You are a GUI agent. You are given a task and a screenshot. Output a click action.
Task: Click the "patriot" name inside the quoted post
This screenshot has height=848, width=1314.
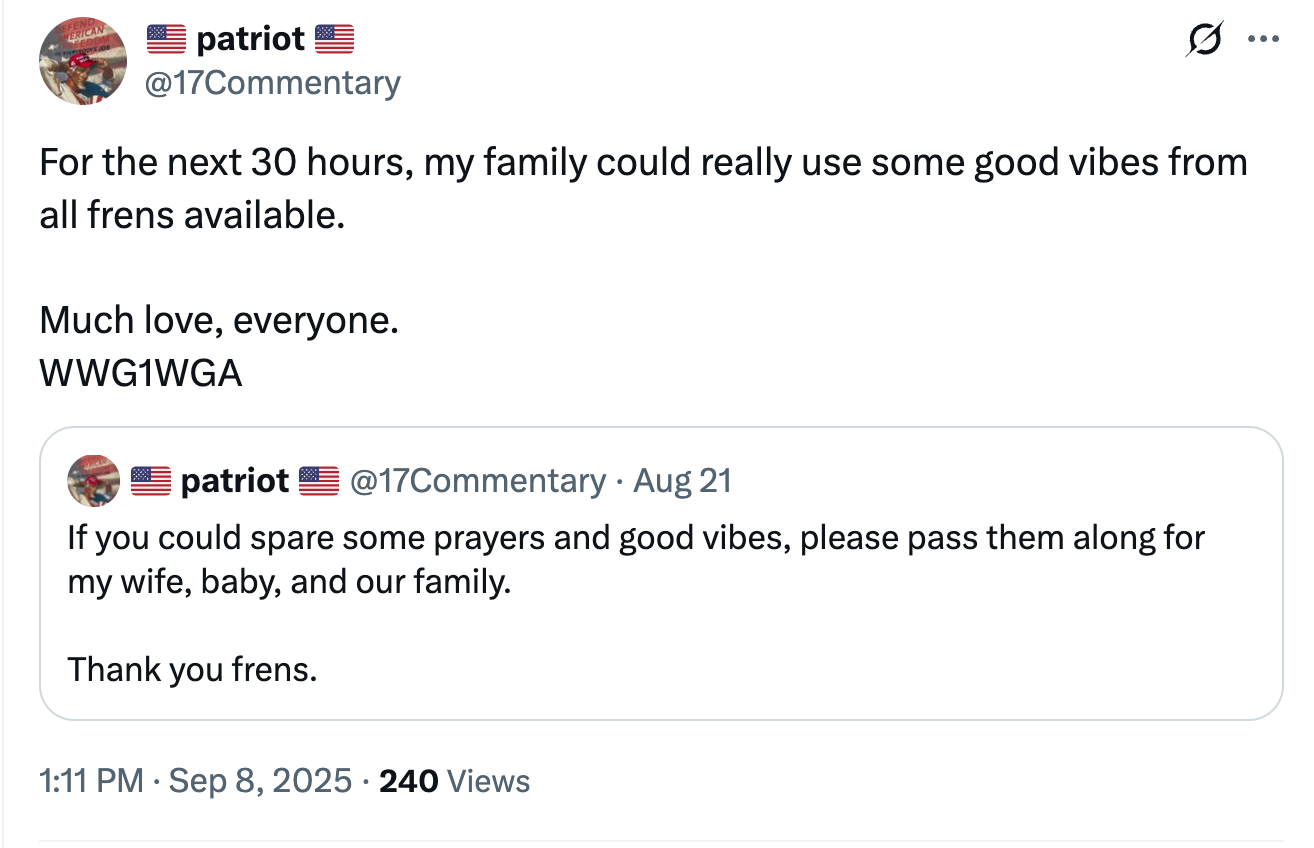click(x=235, y=481)
